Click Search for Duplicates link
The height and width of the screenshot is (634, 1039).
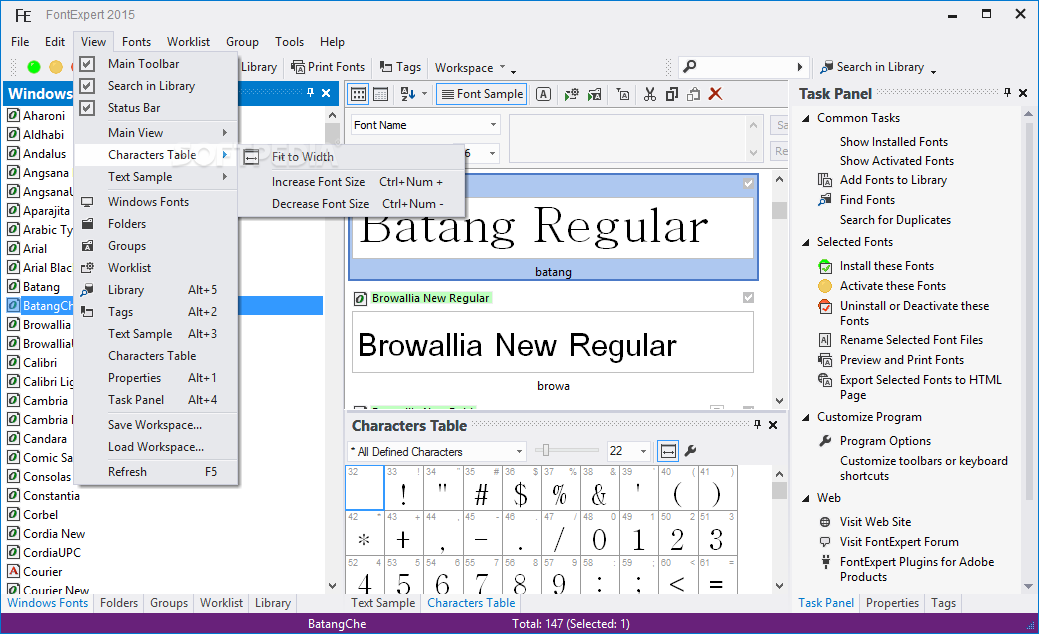pyautogui.click(x=895, y=219)
